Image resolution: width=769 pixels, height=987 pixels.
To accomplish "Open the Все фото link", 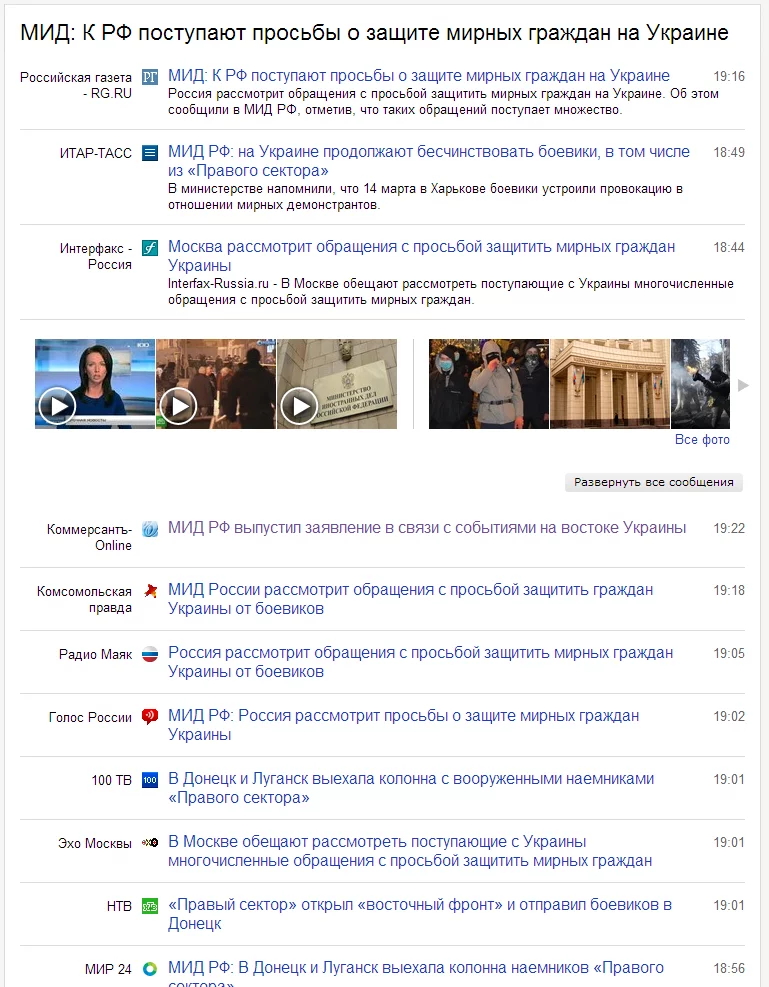I will [x=702, y=440].
